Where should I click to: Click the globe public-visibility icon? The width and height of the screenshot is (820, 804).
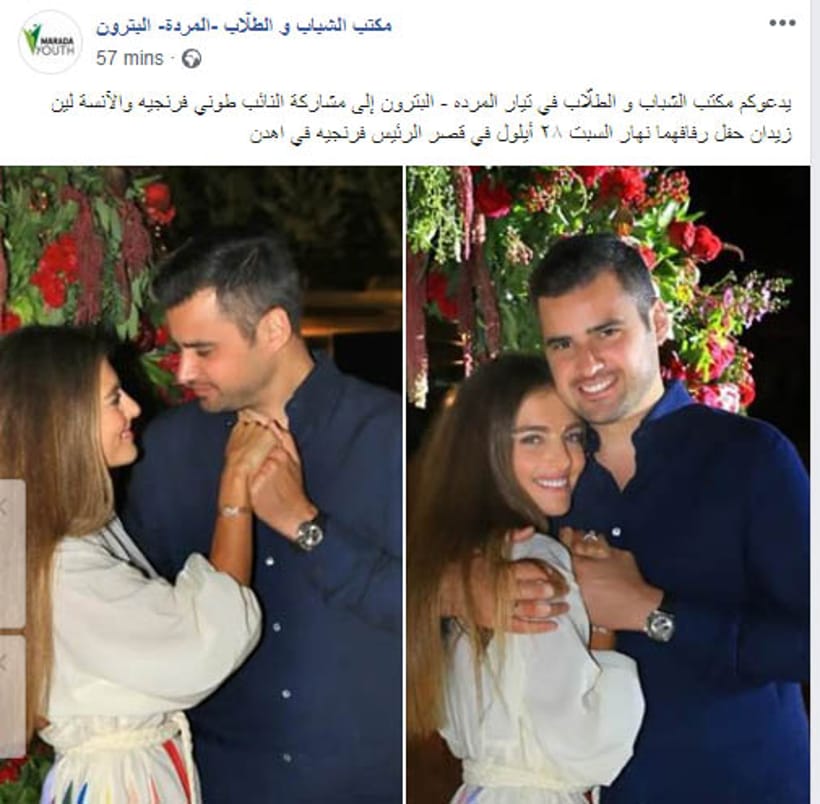tap(191, 59)
